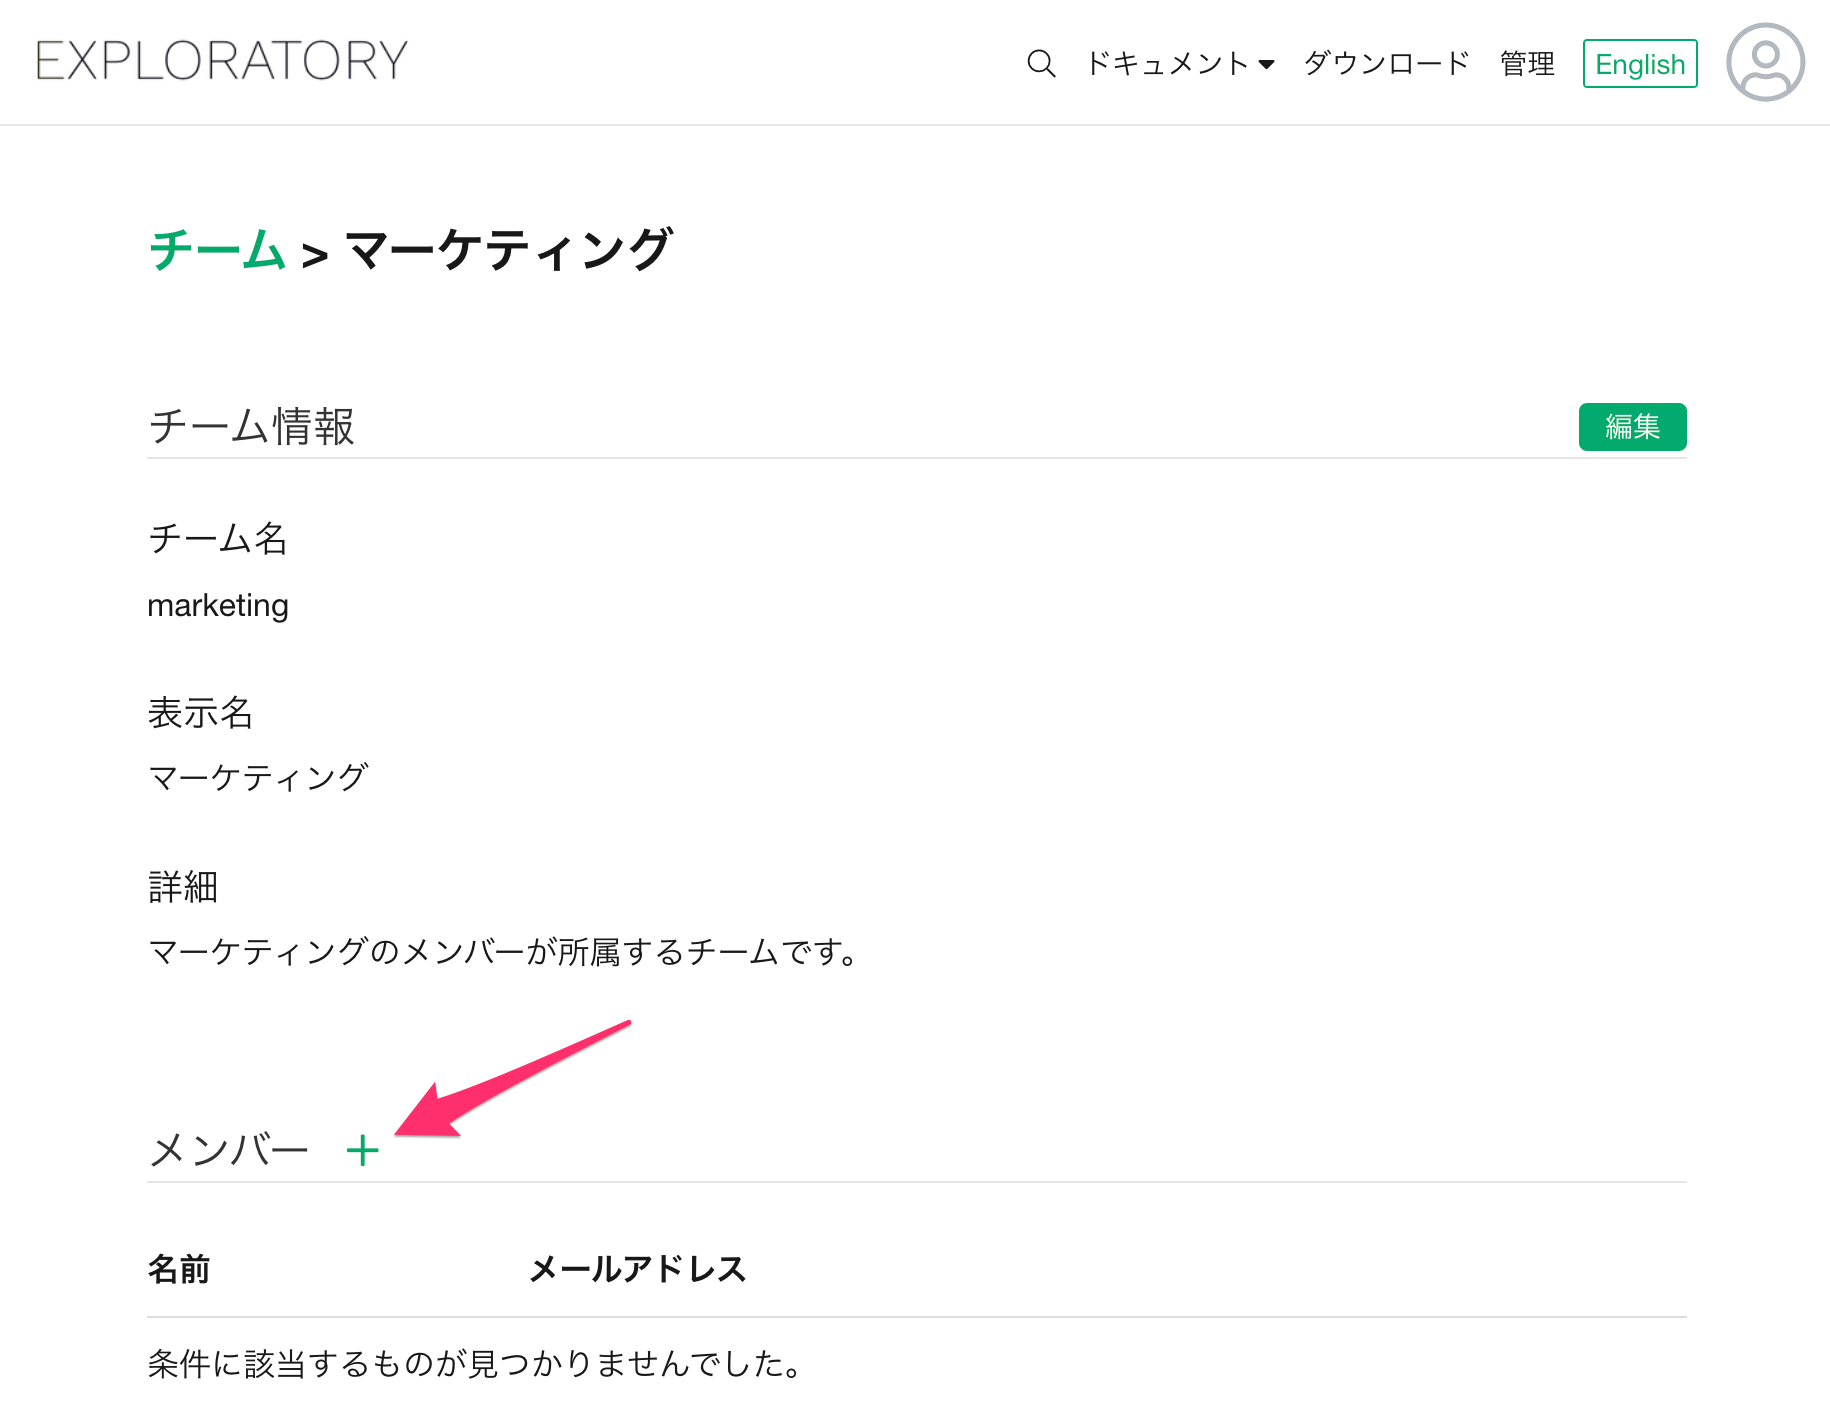Click the マーケティング breadcrumb title
The image size is (1830, 1420).
point(508,250)
